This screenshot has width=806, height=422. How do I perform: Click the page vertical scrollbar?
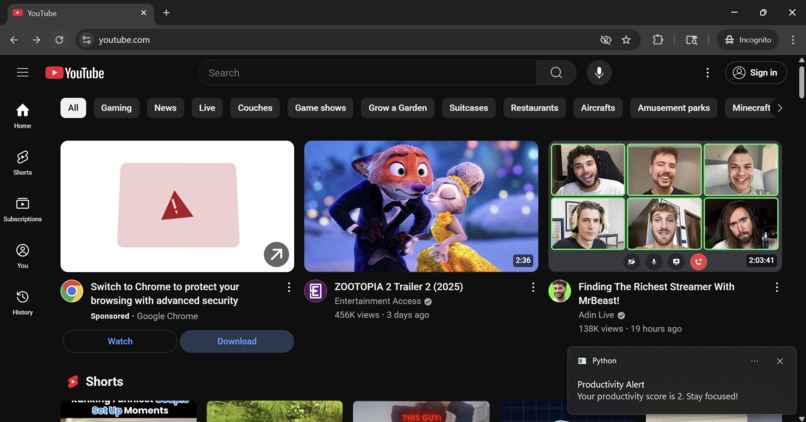[801, 82]
